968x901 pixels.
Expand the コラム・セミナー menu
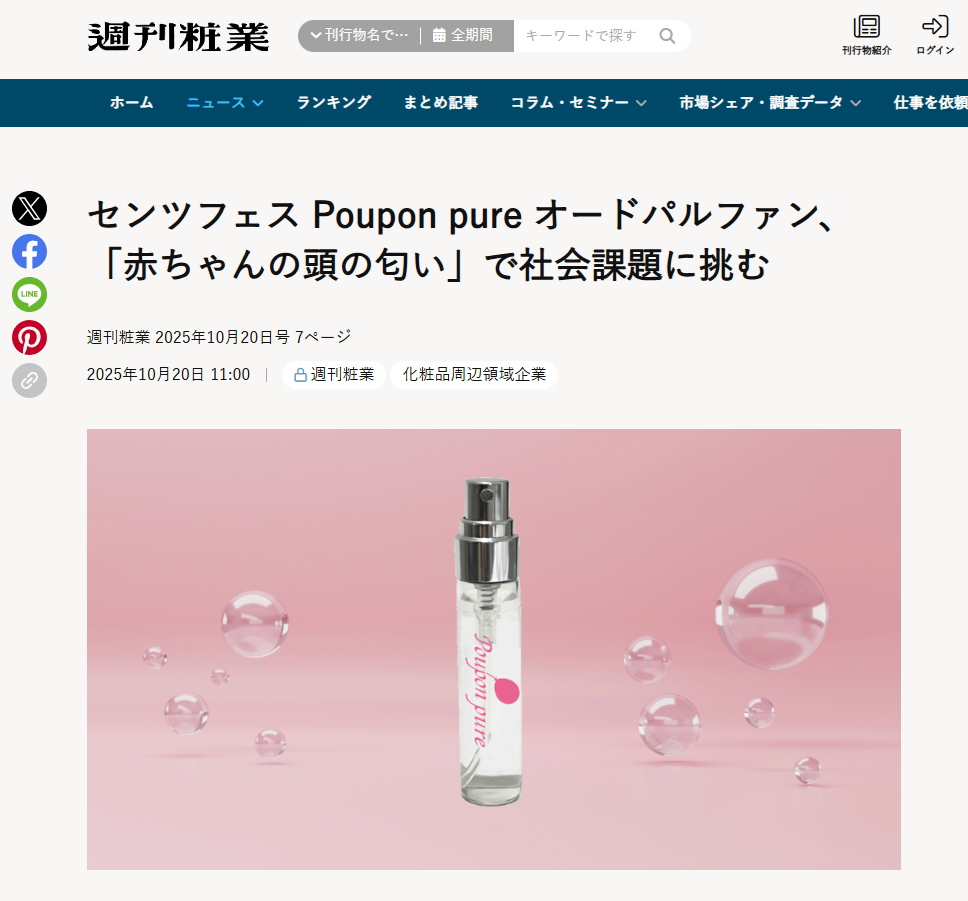click(578, 103)
